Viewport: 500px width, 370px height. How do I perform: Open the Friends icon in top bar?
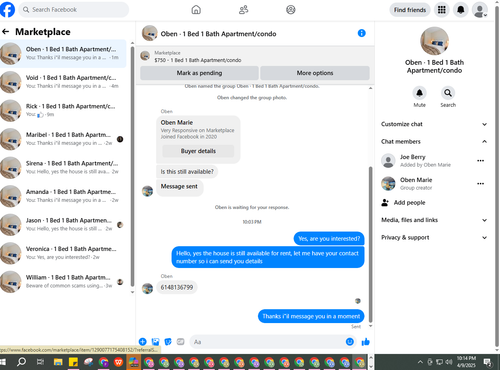(244, 10)
